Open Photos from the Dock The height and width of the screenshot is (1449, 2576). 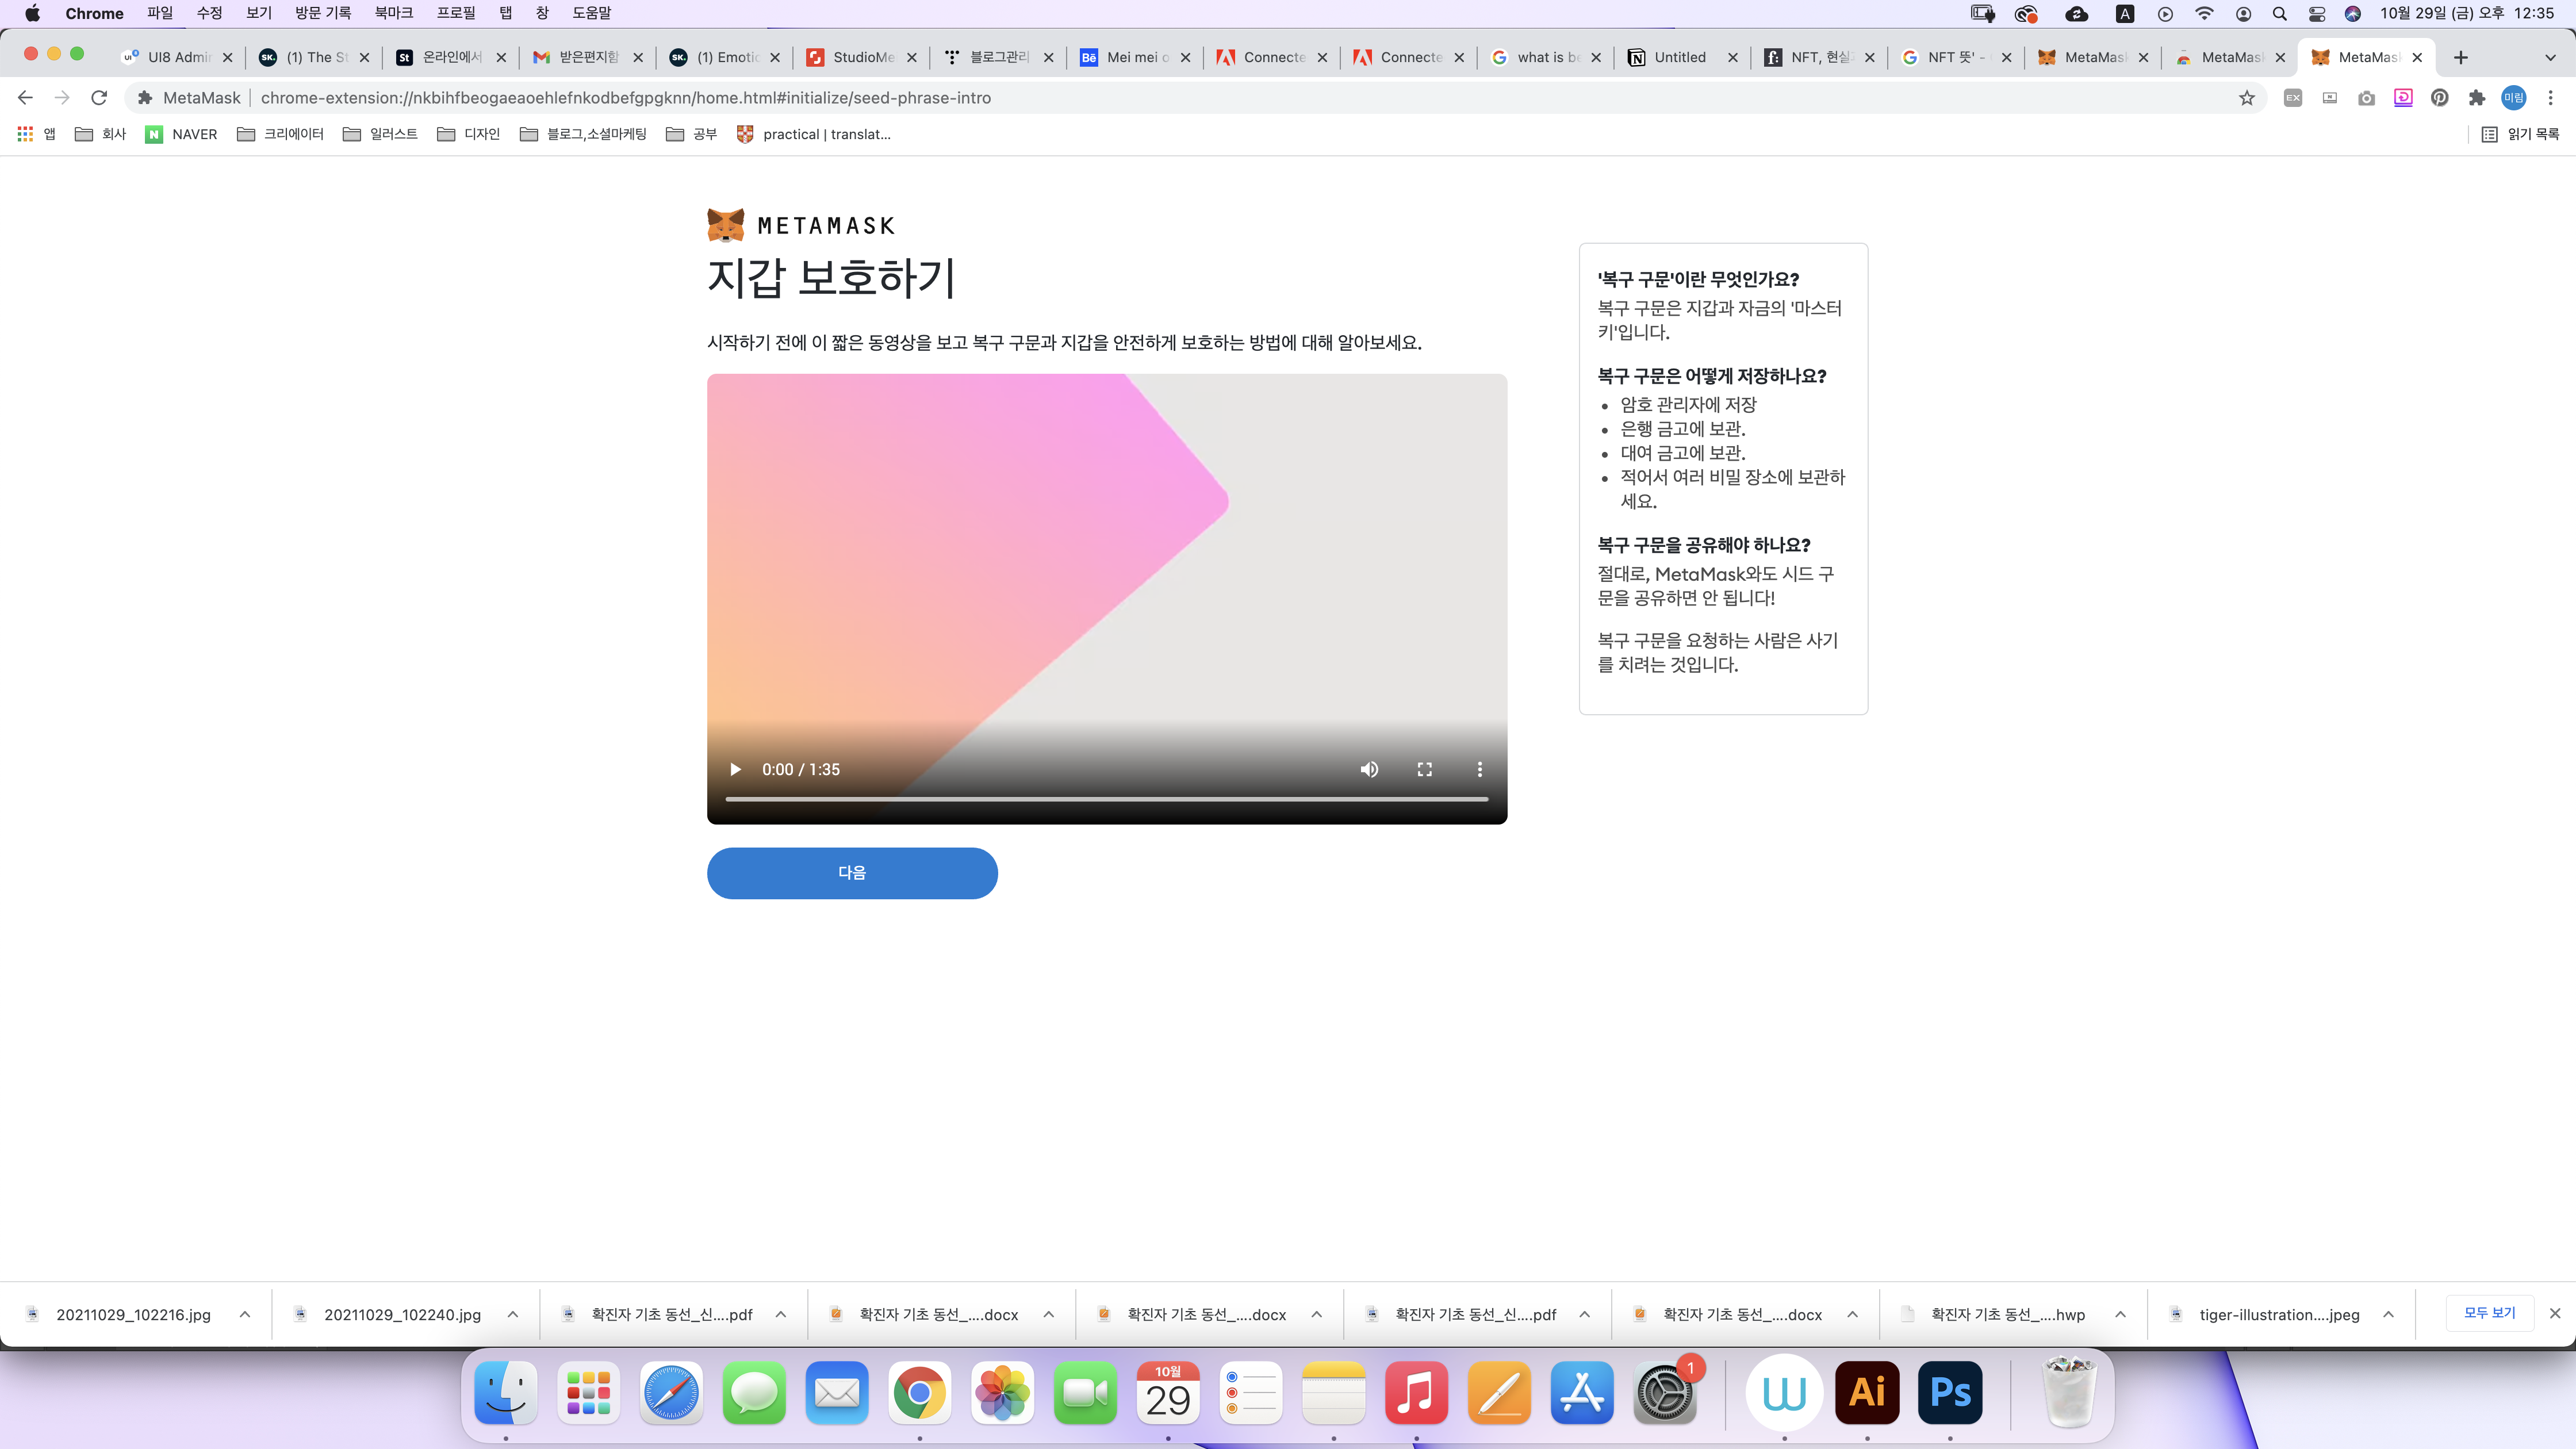(1002, 1393)
